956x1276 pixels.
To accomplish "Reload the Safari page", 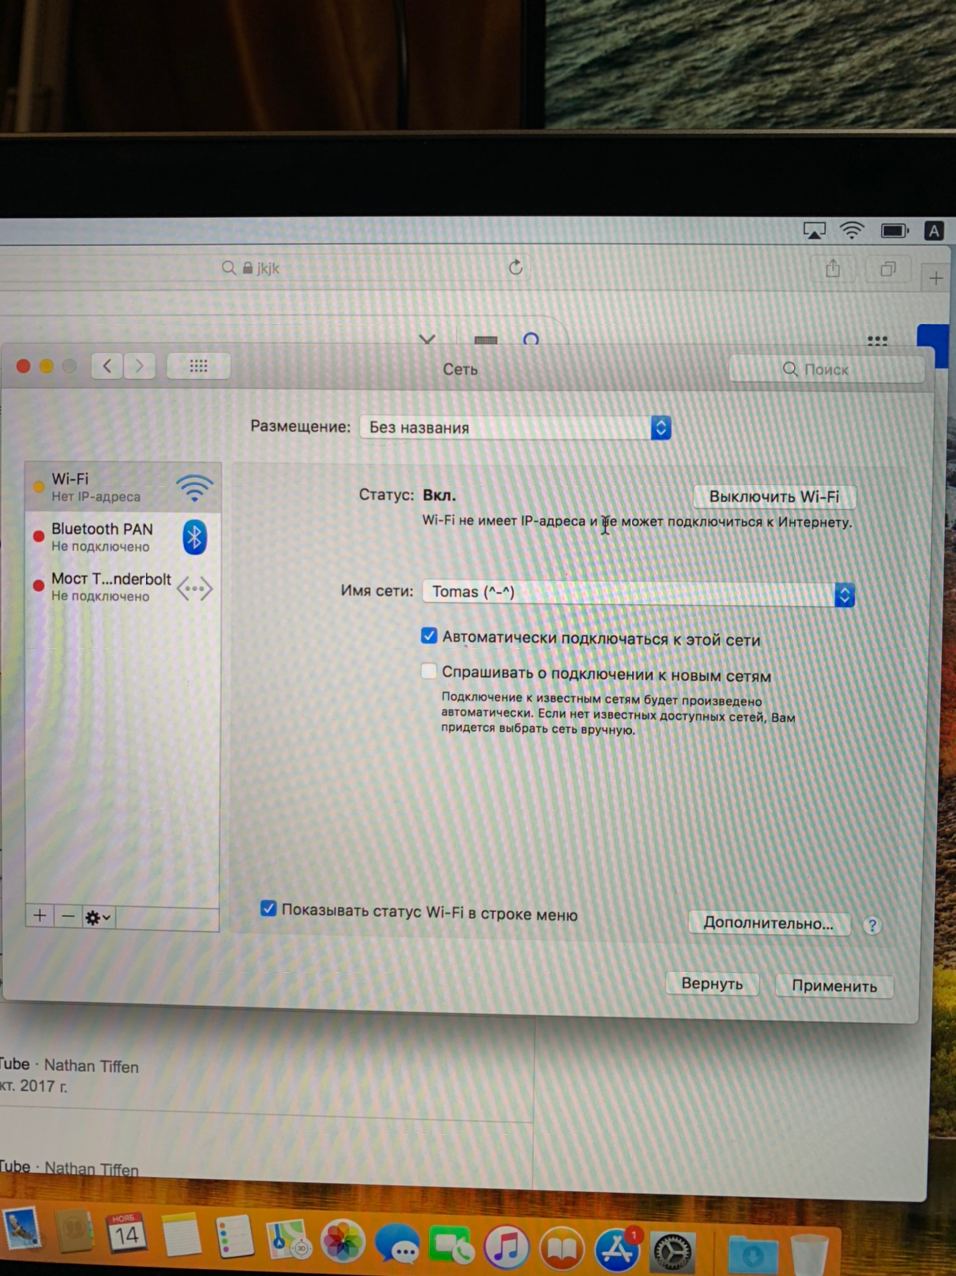I will [515, 267].
